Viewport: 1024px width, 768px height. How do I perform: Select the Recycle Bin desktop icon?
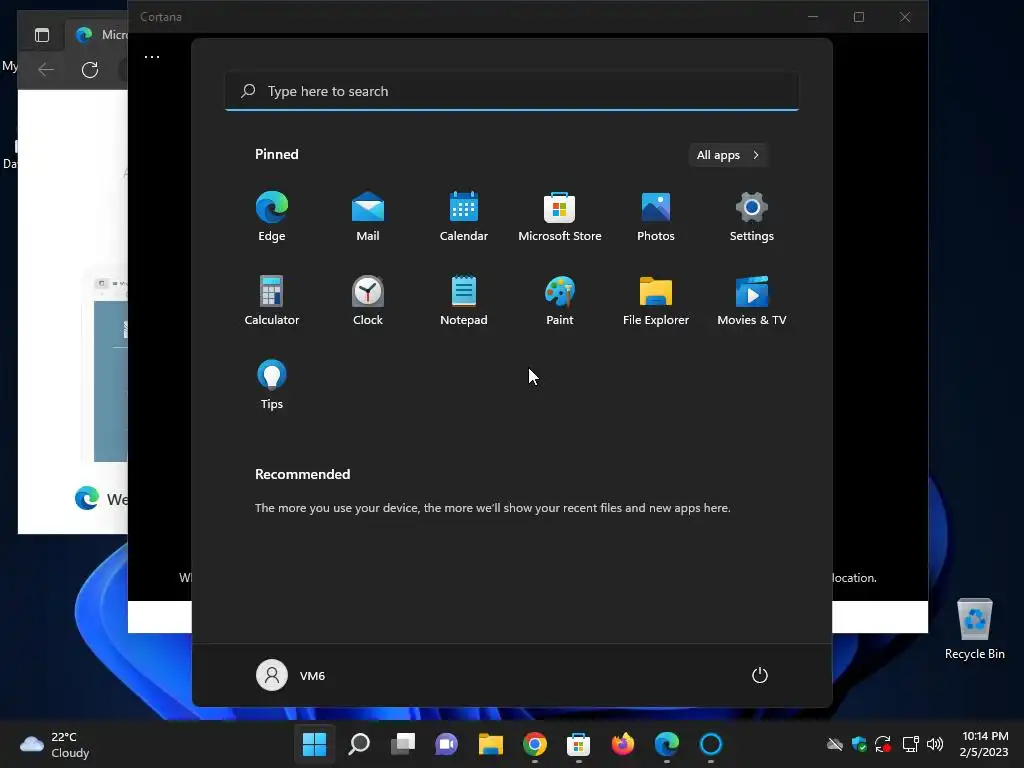tap(974, 630)
